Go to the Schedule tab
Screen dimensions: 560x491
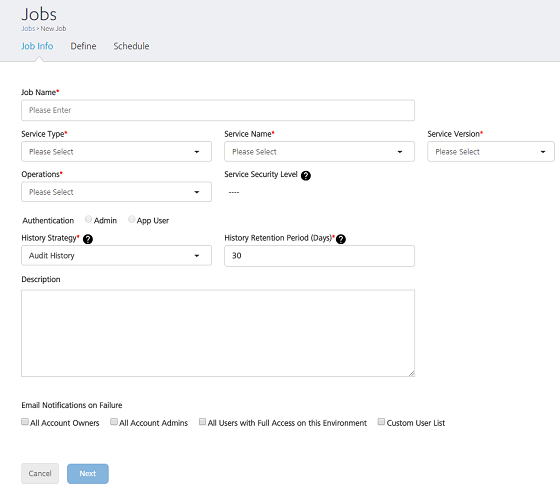(131, 46)
